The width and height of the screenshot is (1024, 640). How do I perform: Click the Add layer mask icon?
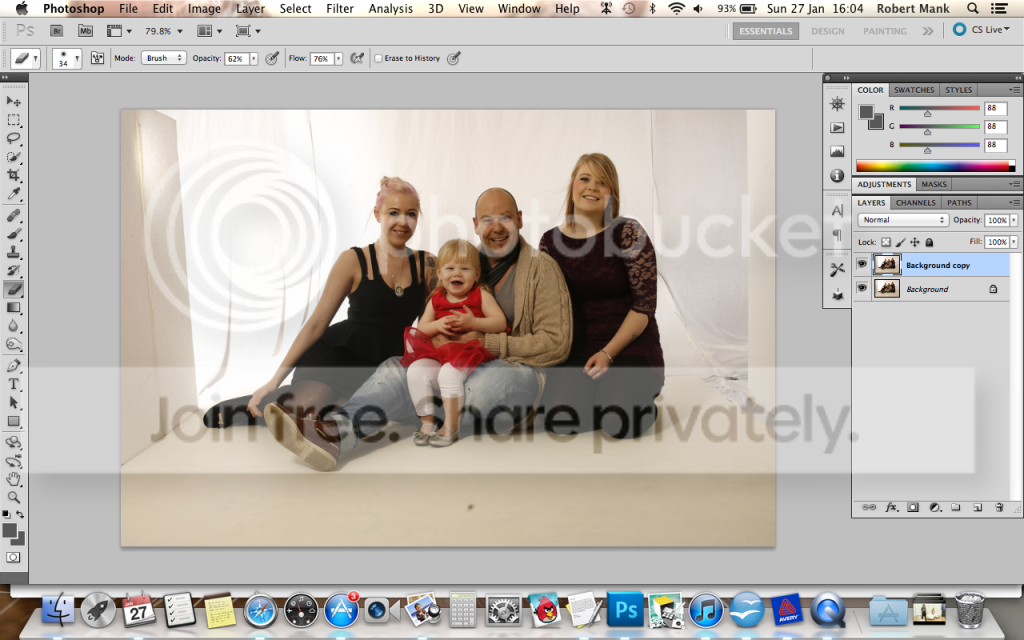click(912, 507)
